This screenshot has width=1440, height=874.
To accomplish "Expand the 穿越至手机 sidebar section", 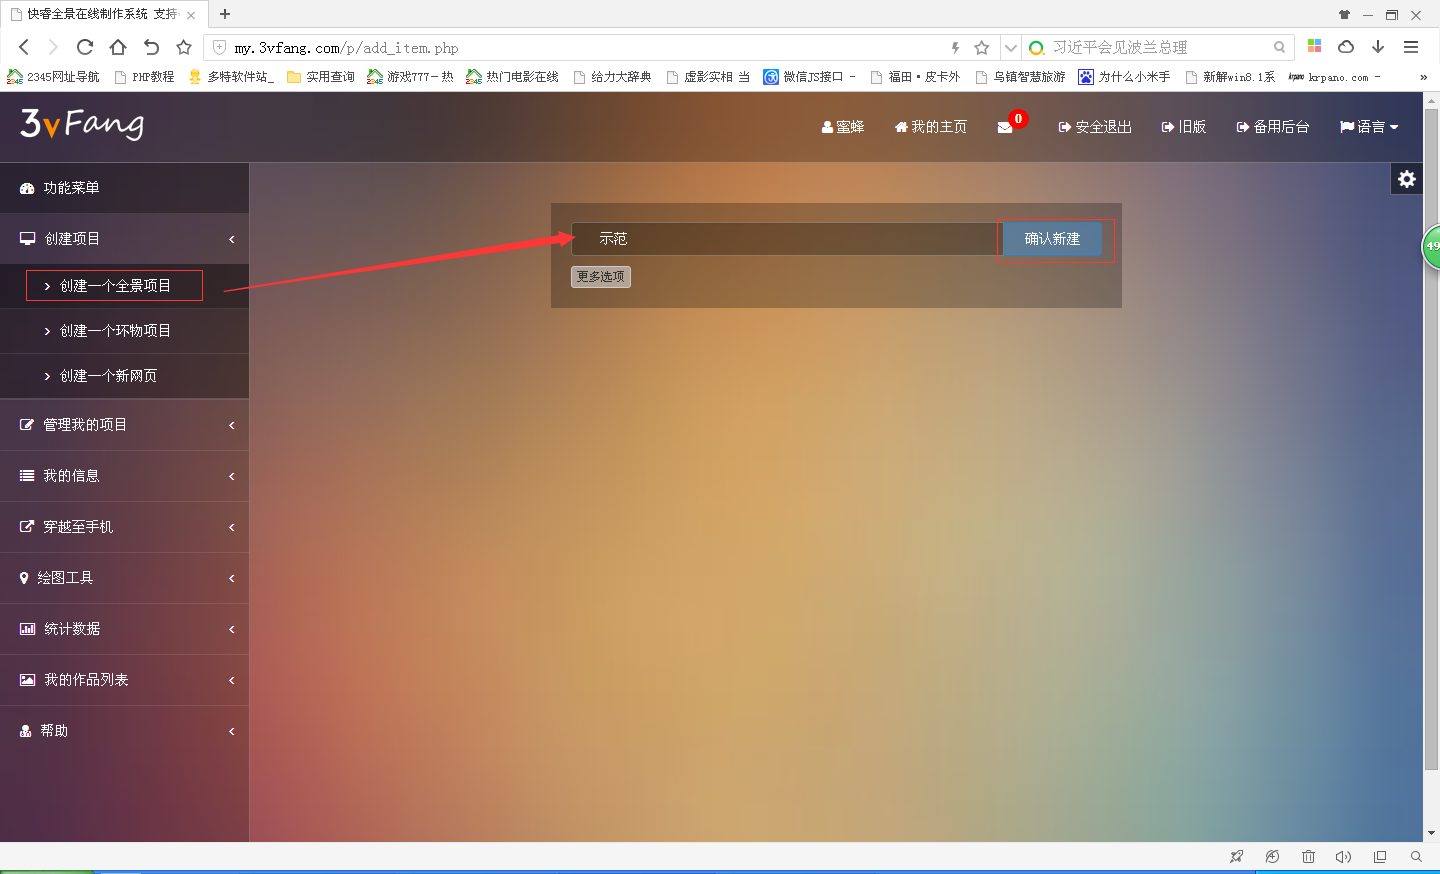I will [124, 527].
